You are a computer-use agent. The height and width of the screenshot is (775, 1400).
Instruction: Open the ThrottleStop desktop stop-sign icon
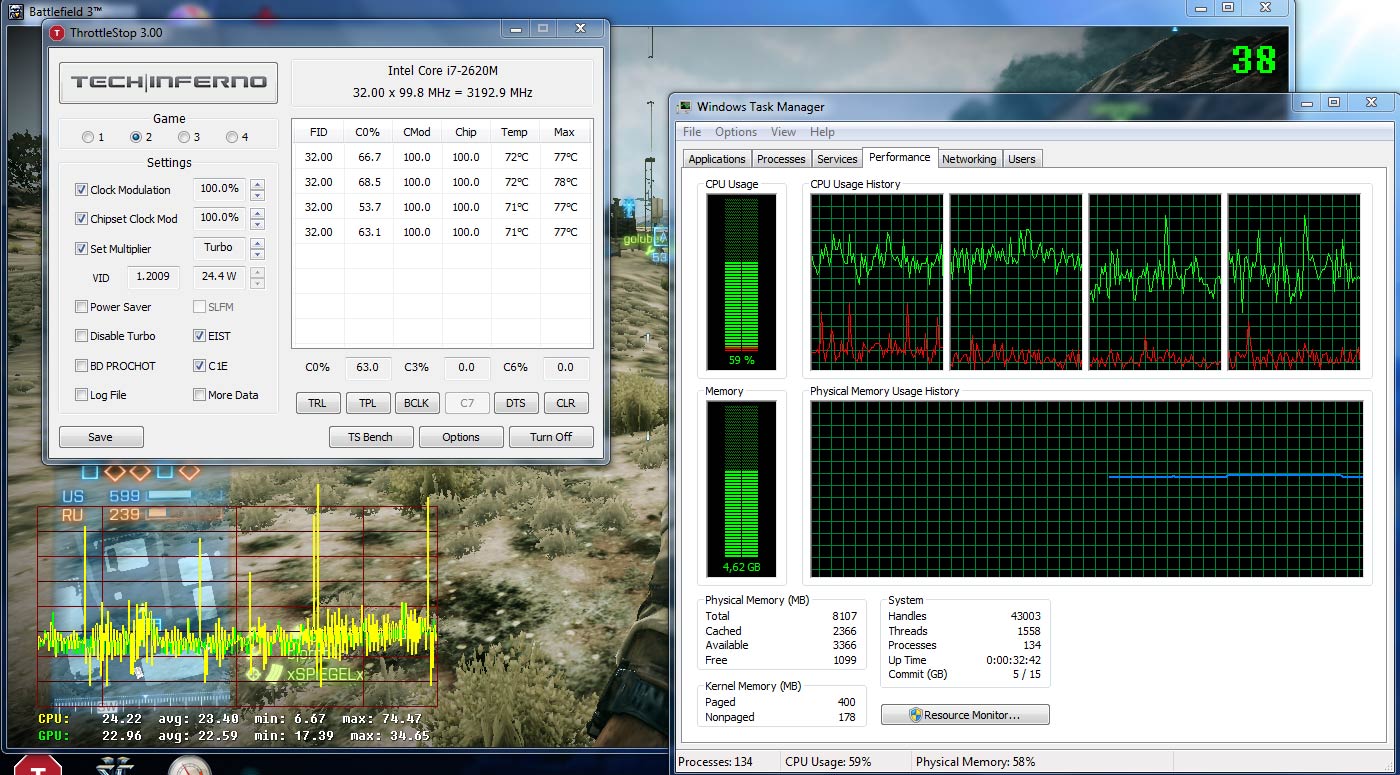(38, 765)
